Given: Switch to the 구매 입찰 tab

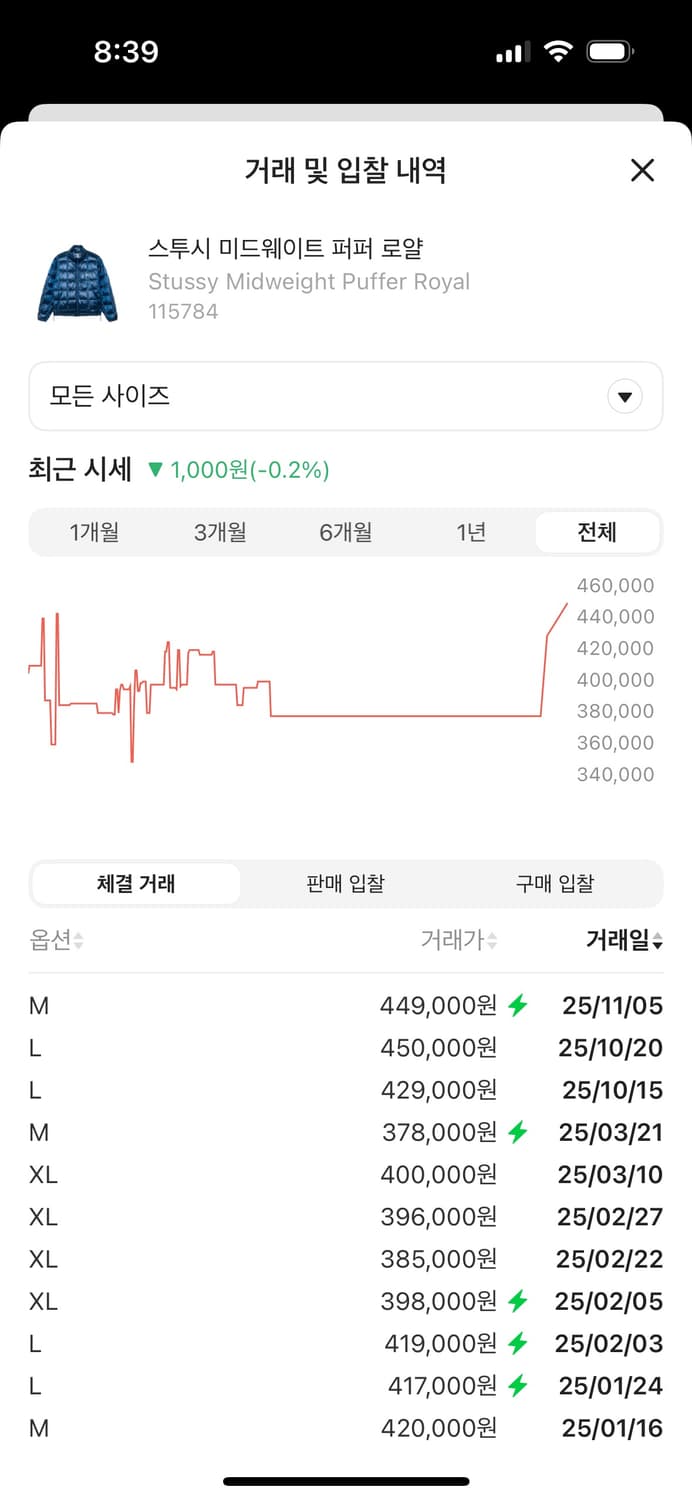Looking at the screenshot, I should [556, 883].
